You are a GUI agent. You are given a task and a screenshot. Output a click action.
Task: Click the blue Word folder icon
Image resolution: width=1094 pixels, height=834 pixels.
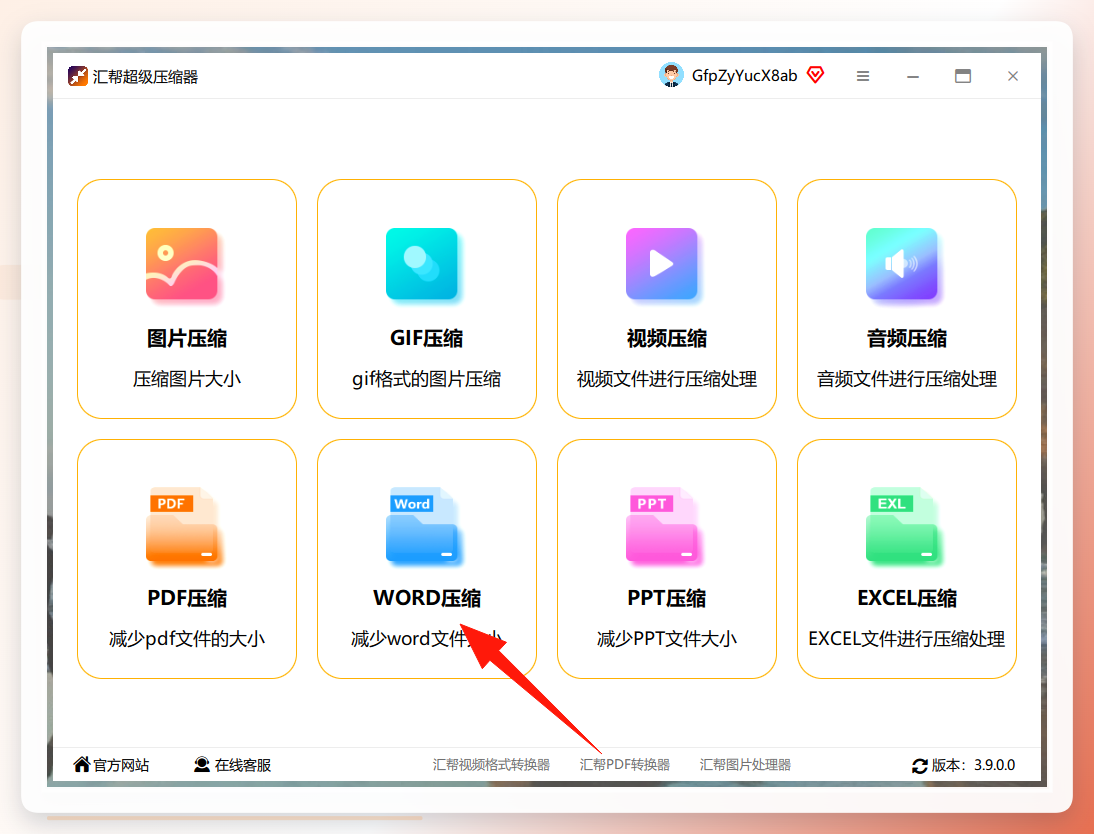421,525
